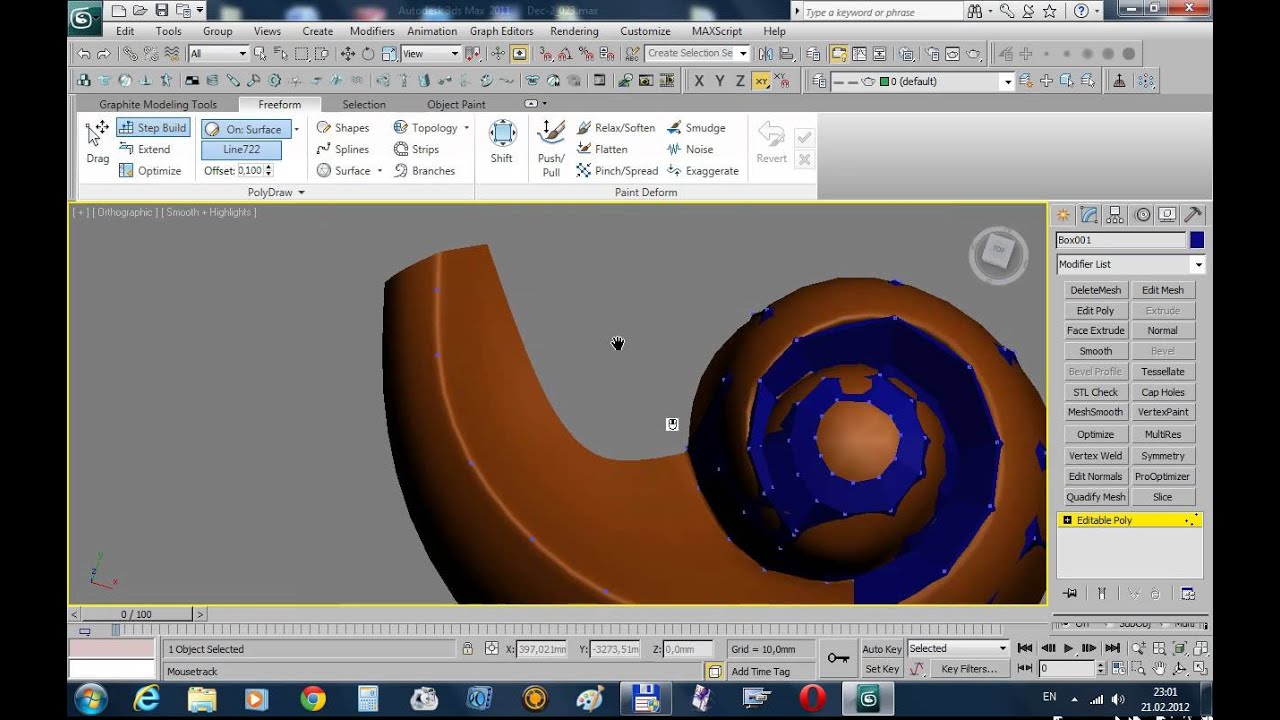Open the Topology dropdown arrow
Image resolution: width=1280 pixels, height=720 pixels.
467,128
